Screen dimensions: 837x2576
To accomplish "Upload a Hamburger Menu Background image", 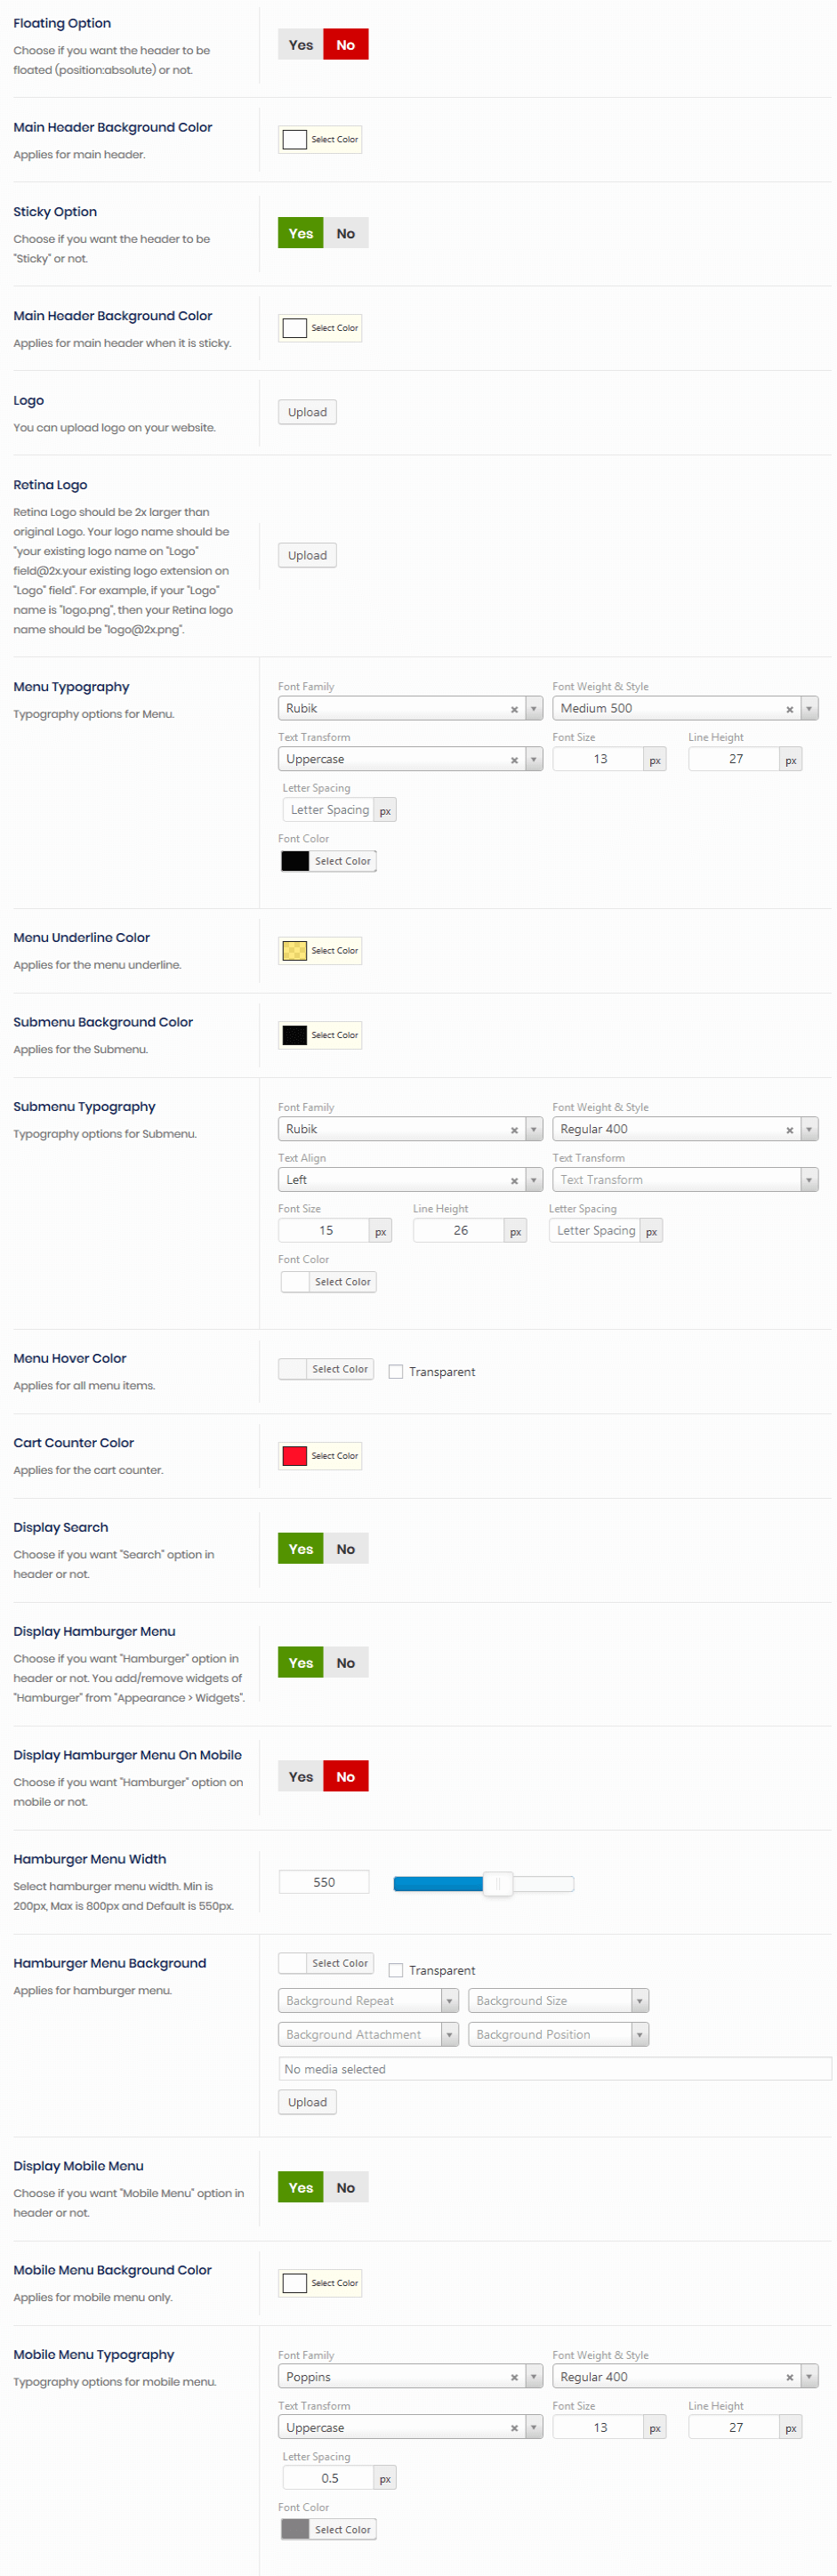I will 307,2103.
